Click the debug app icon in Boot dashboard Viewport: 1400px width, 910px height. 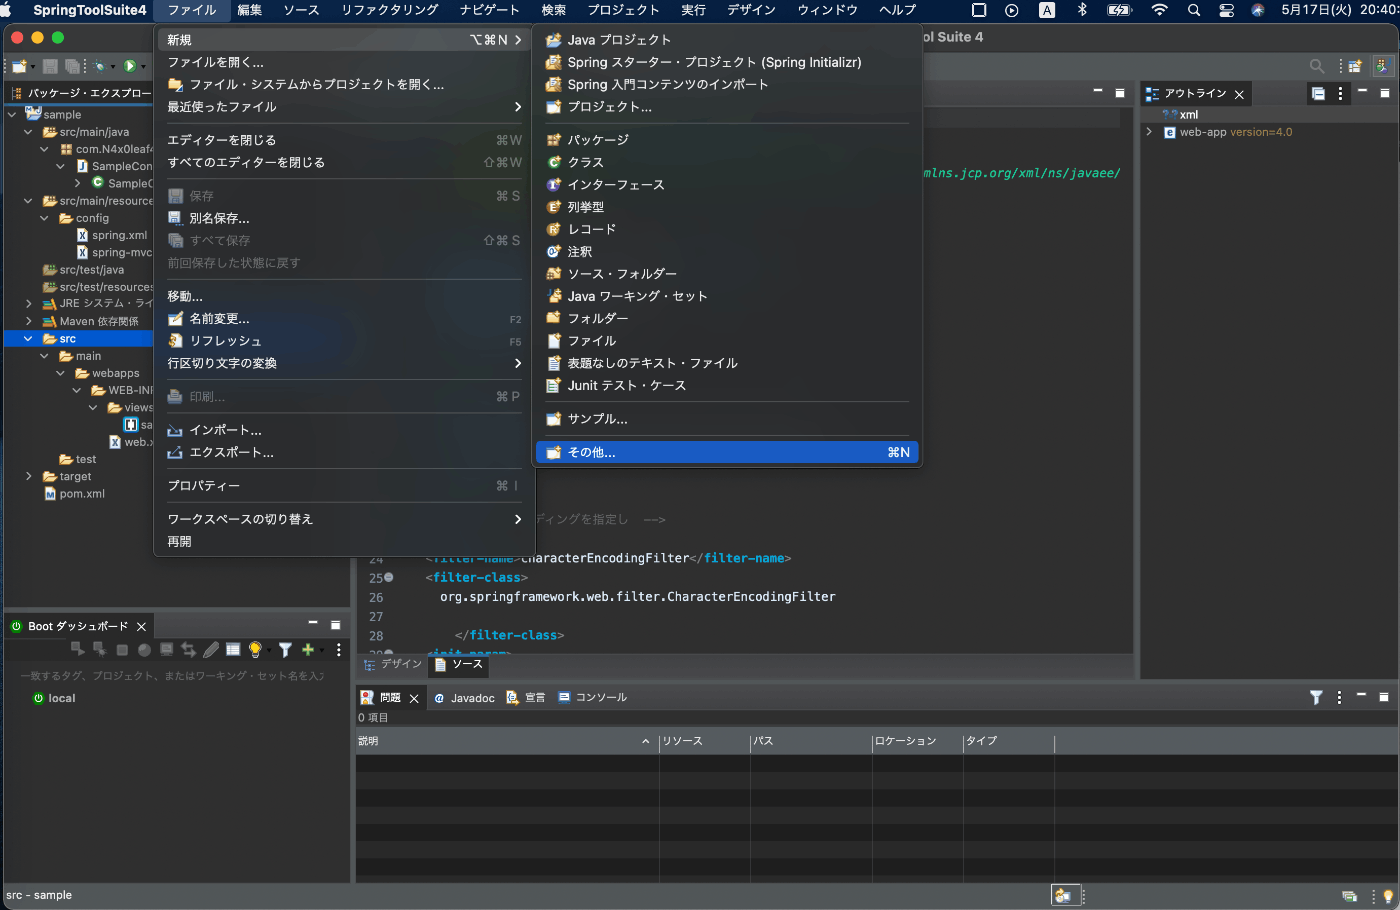pos(100,649)
